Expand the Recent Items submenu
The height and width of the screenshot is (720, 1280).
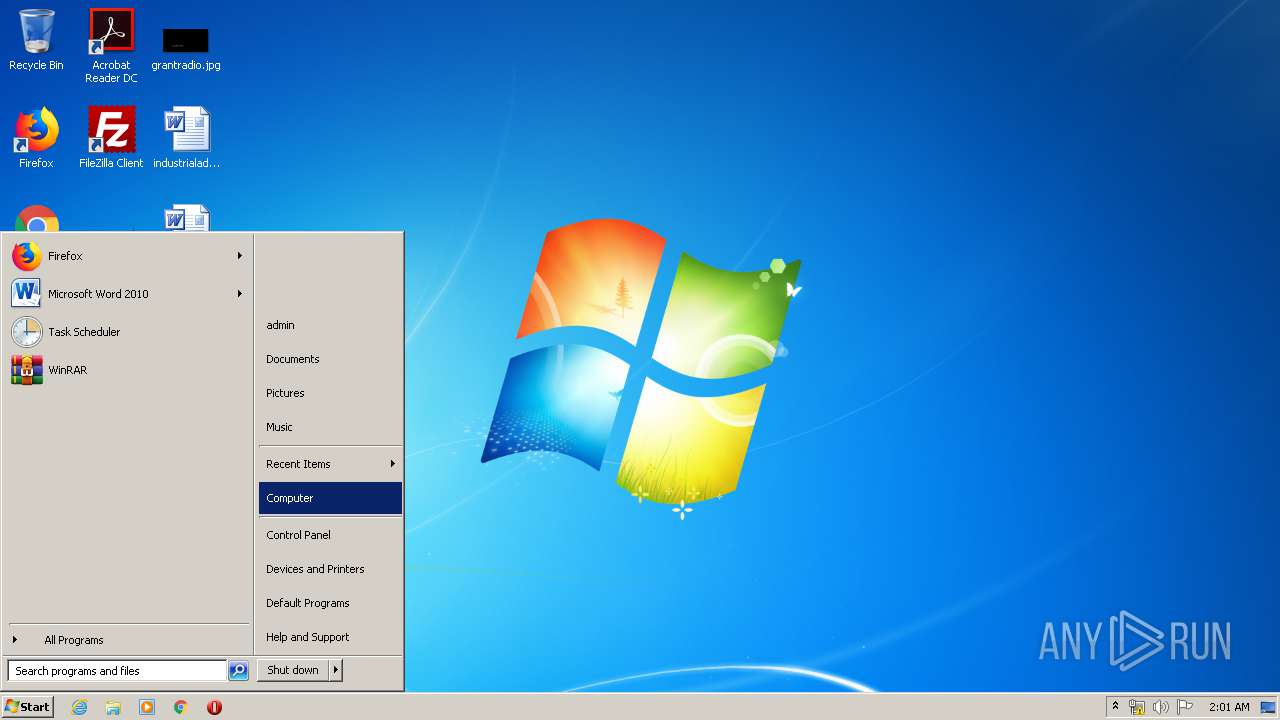330,464
